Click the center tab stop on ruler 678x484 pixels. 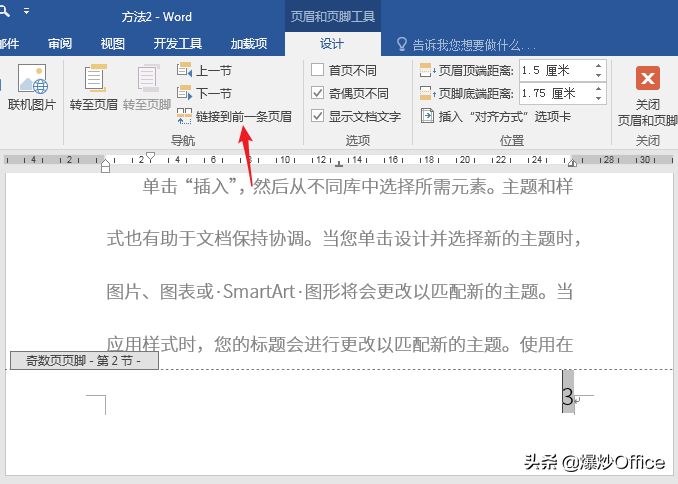pos(339,163)
